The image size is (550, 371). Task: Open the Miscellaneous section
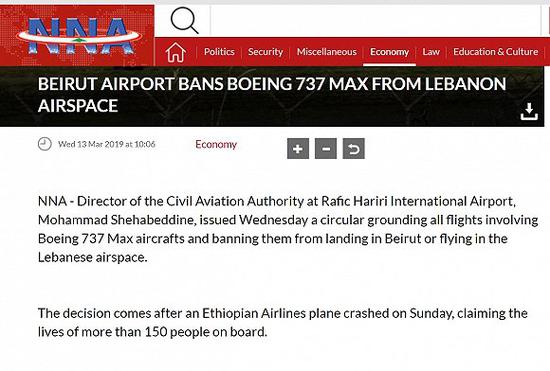tap(327, 52)
